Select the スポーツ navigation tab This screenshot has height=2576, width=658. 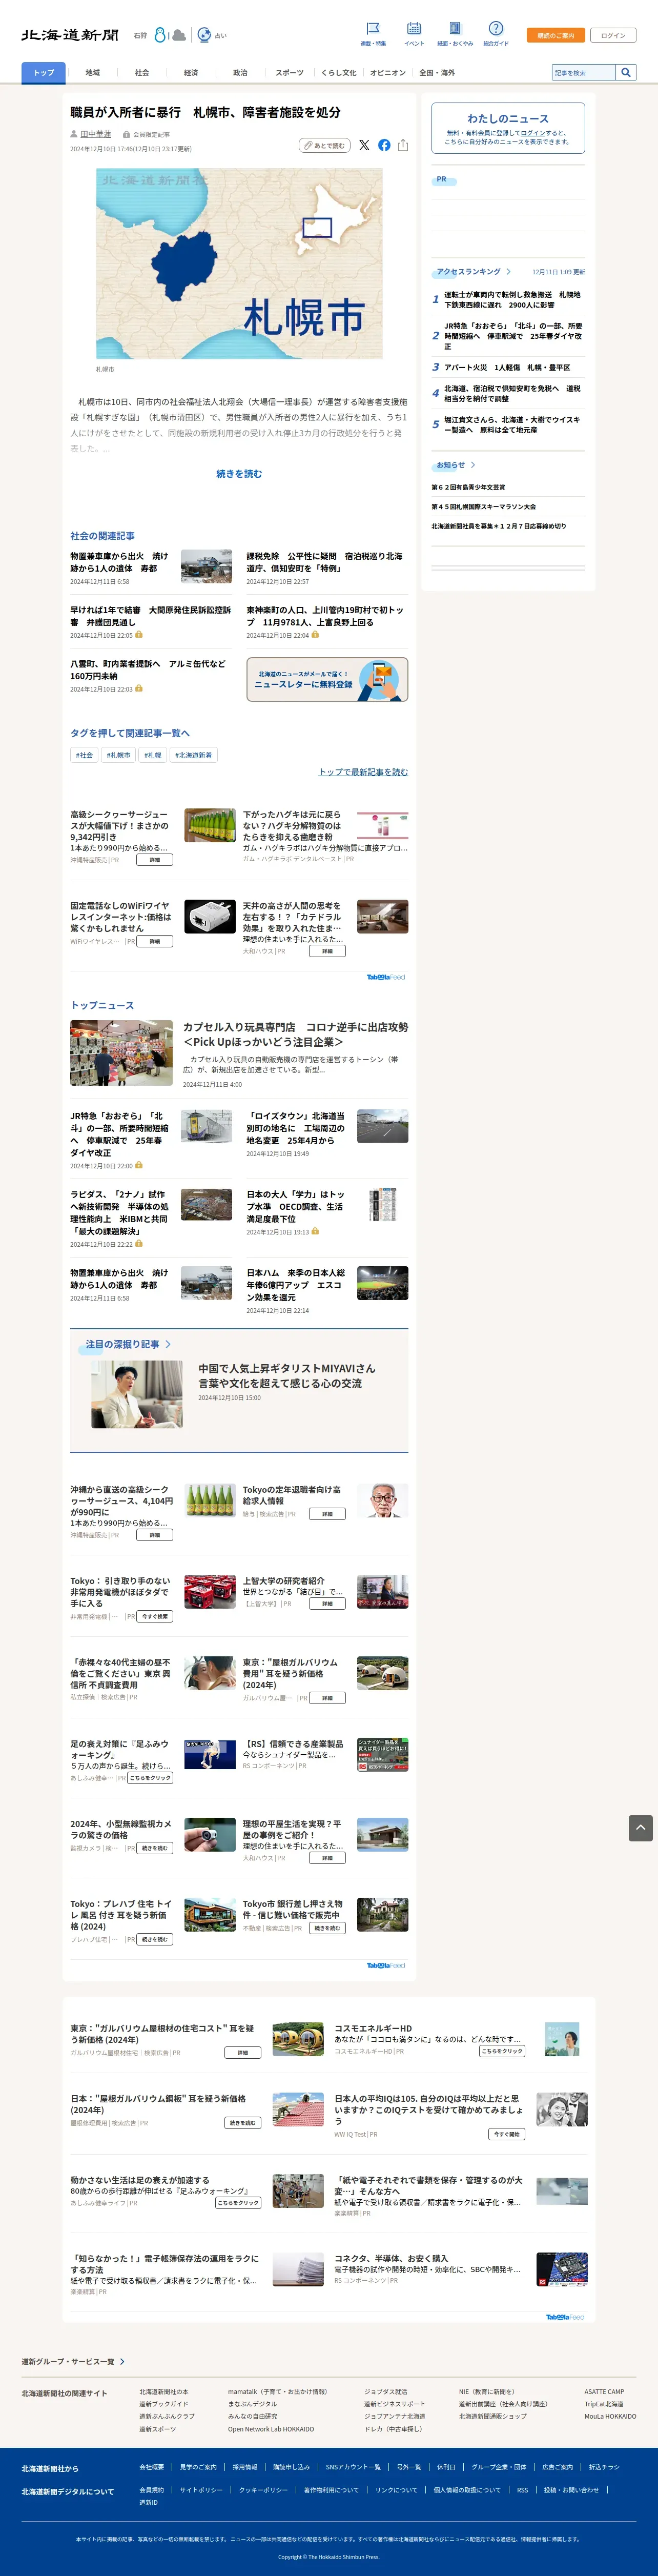point(289,72)
